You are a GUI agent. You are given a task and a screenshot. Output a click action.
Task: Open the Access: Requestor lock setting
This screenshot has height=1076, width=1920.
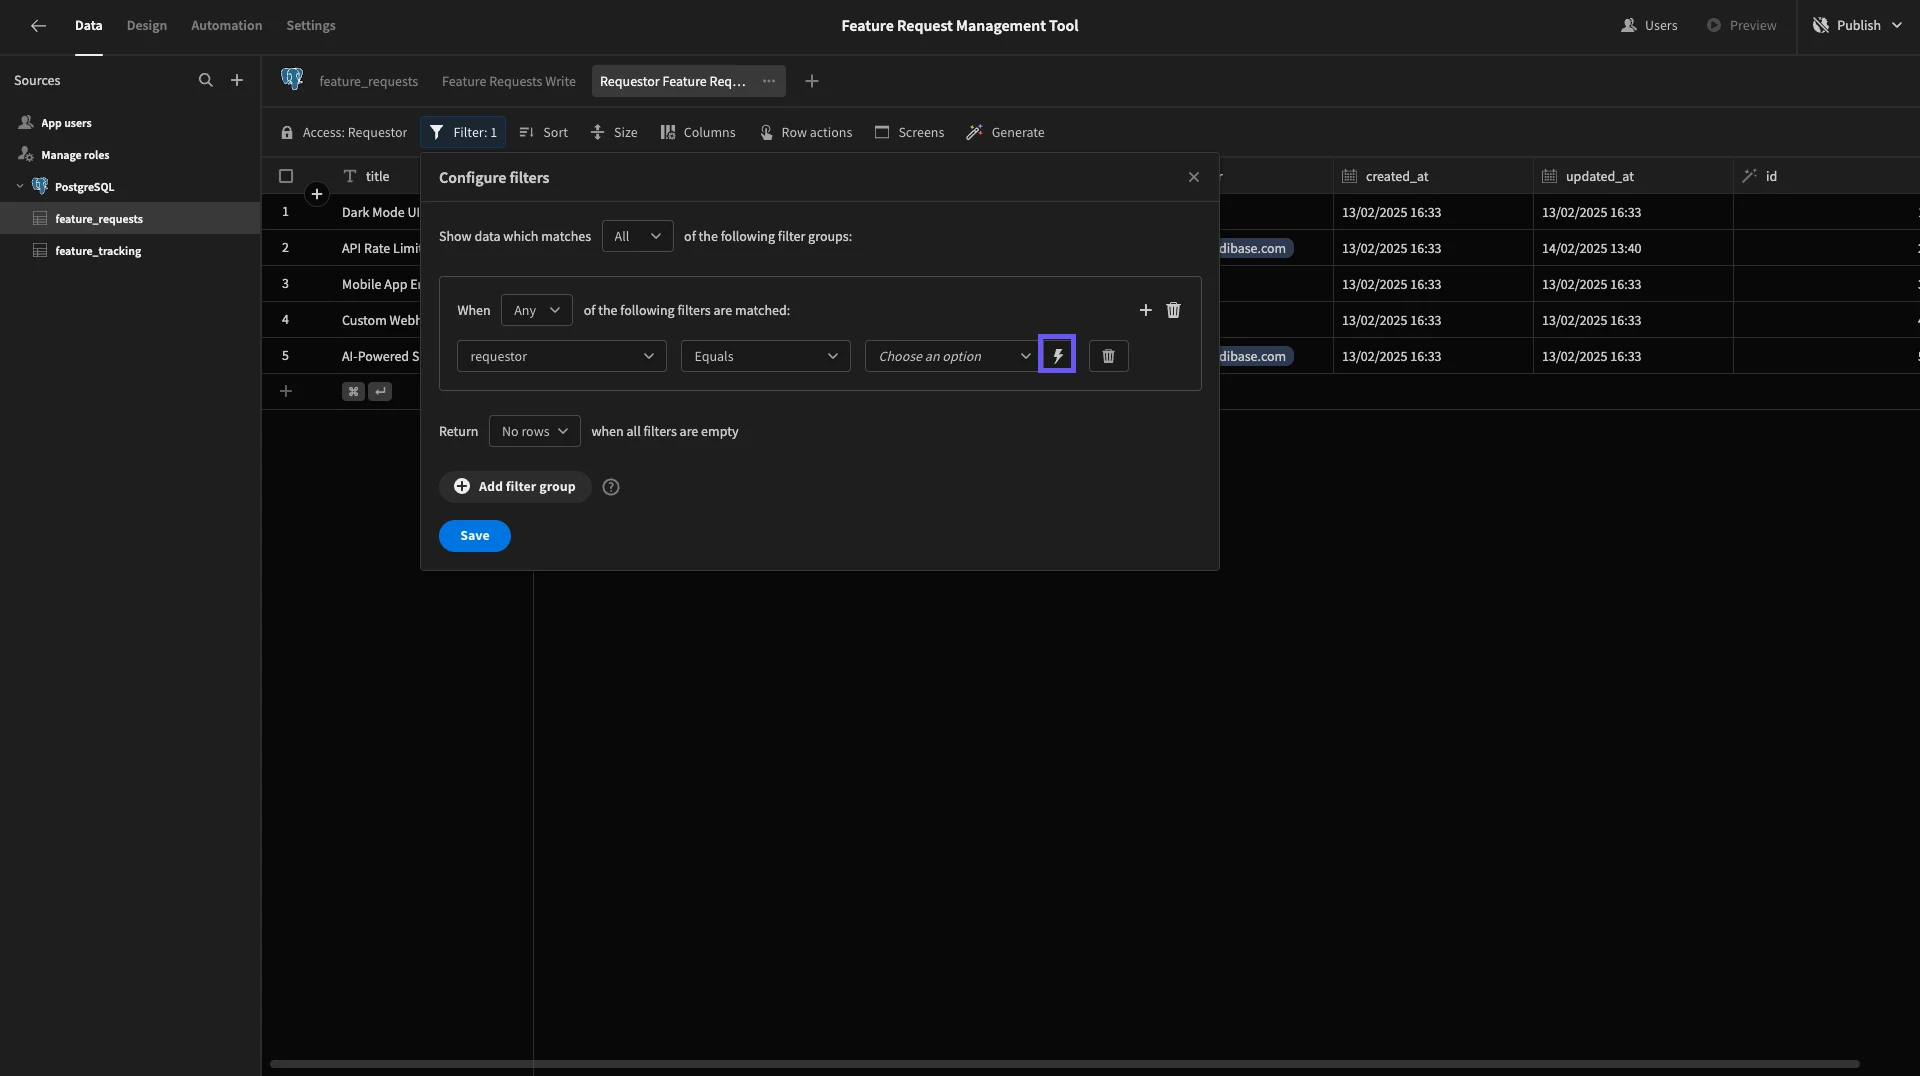point(344,132)
